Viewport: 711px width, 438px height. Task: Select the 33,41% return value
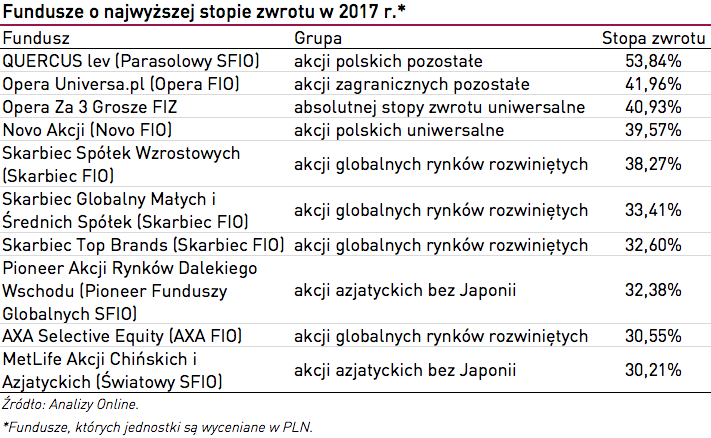[x=653, y=210]
